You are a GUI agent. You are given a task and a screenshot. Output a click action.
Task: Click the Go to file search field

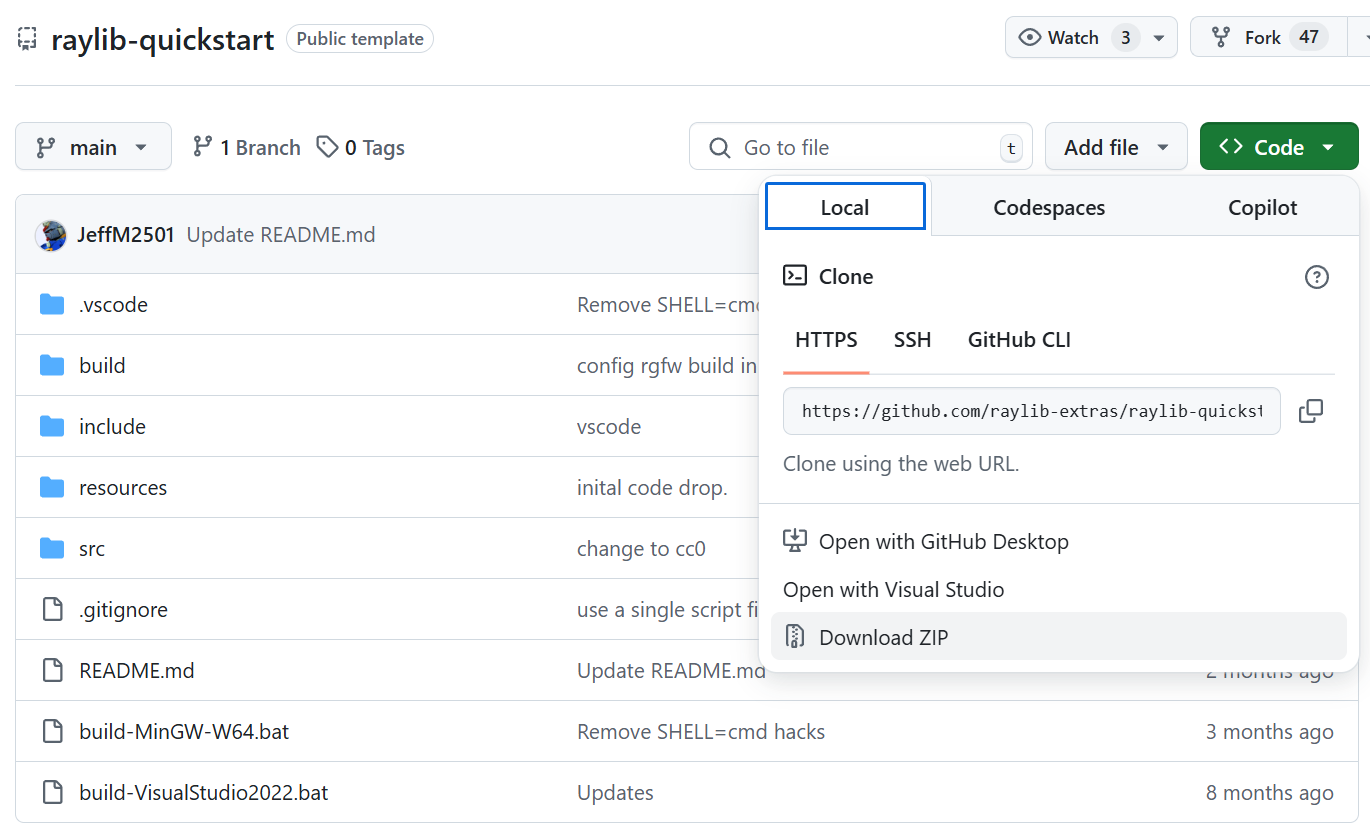click(x=860, y=148)
